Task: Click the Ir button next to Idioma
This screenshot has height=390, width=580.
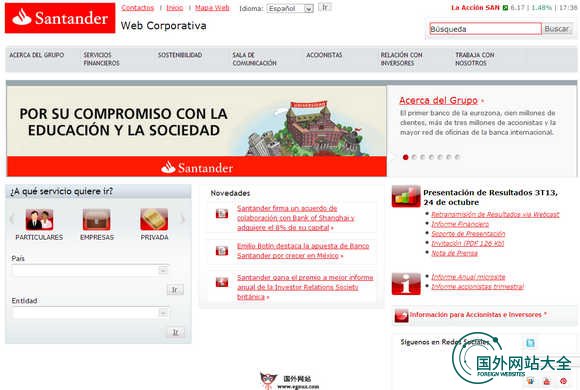Action: coord(325,7)
